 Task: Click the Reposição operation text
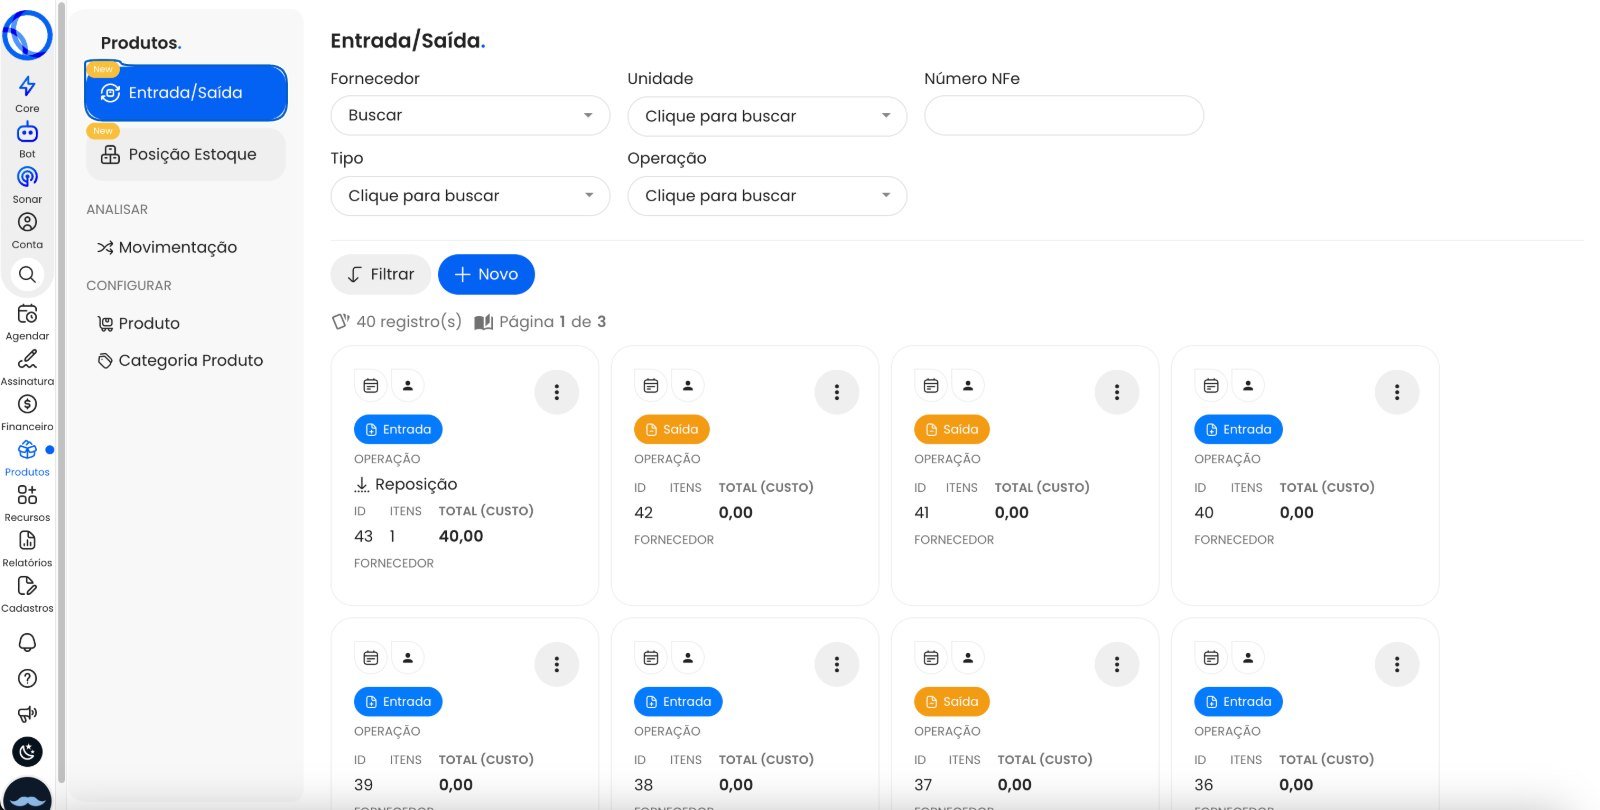point(416,484)
